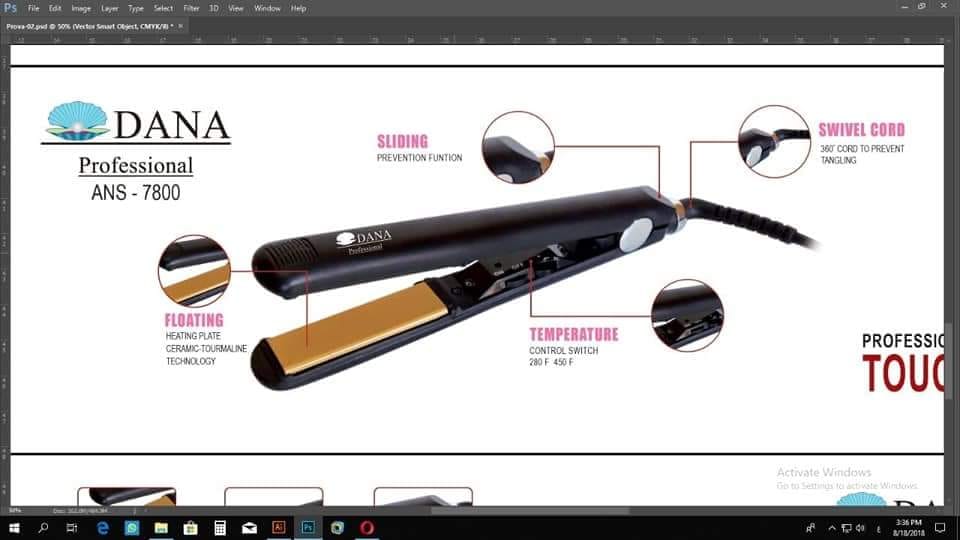Open the Layer menu
Viewport: 960px width, 540px height.
coord(110,9)
